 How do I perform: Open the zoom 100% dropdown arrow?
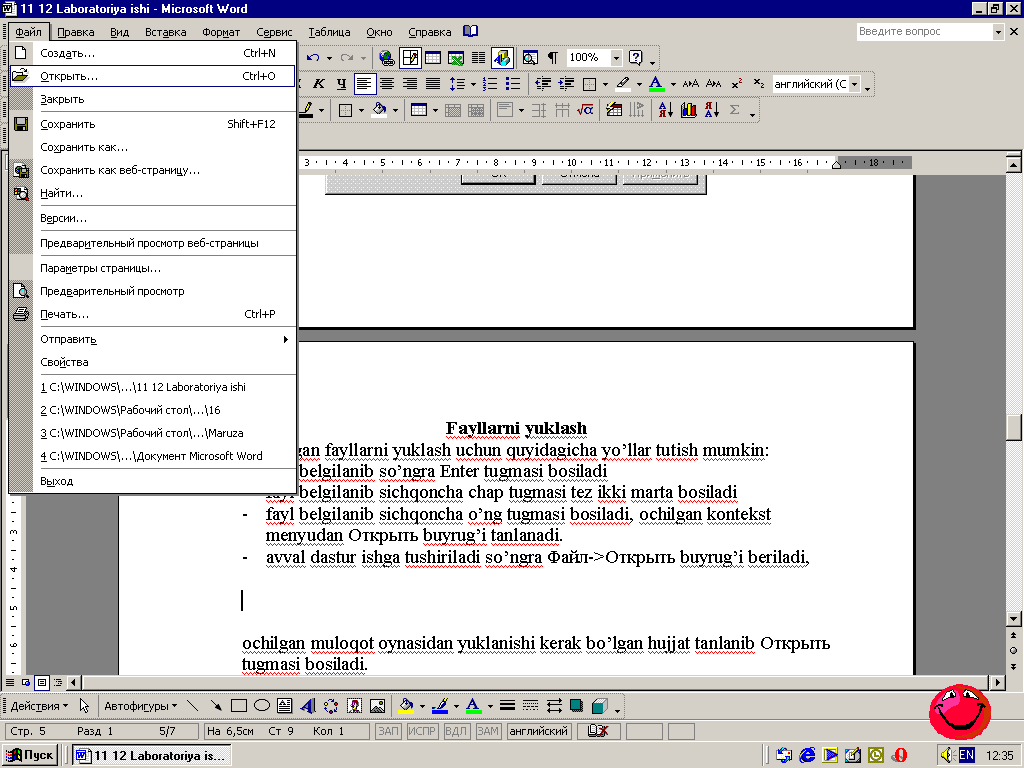pos(616,58)
